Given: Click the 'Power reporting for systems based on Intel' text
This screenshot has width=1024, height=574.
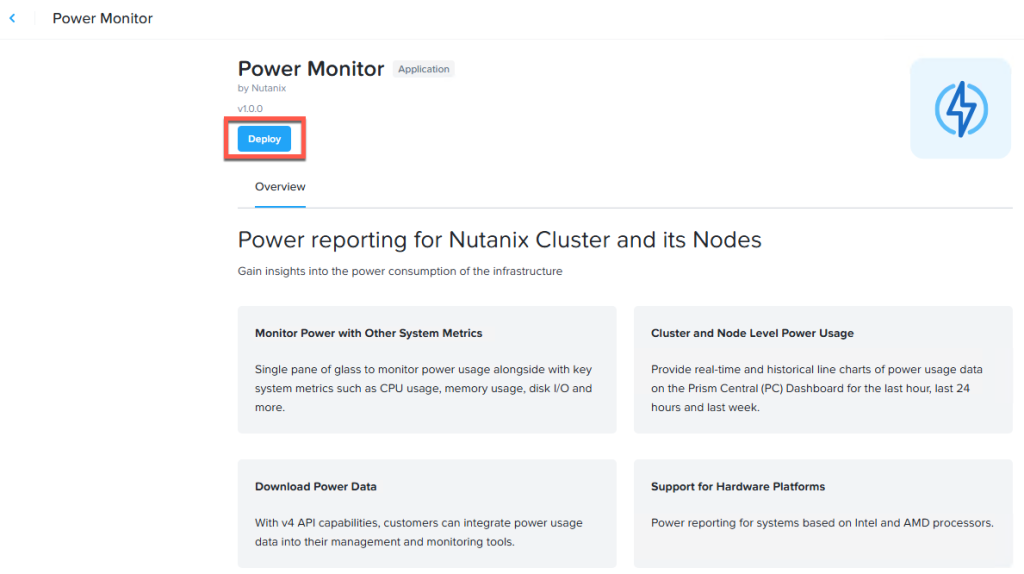Looking at the screenshot, I should 822,523.
